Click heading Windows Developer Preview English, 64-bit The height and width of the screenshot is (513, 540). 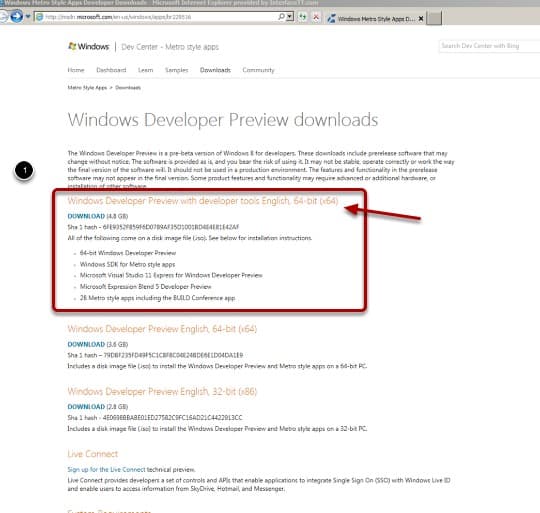(x=162, y=329)
